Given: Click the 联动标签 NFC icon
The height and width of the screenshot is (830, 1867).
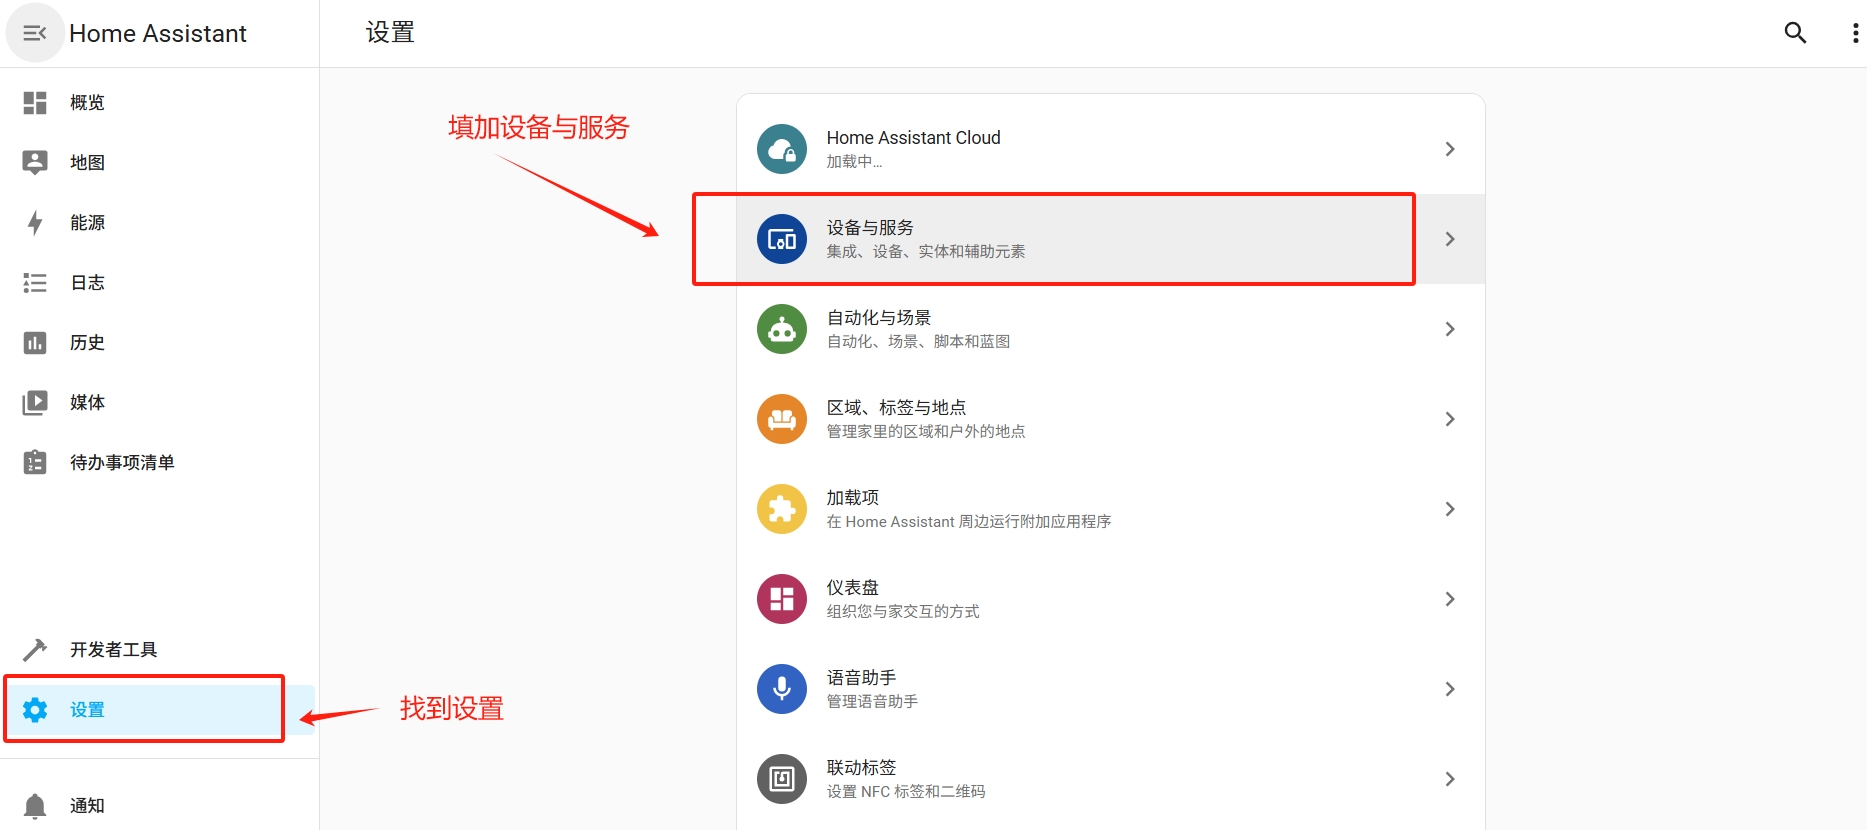Looking at the screenshot, I should (782, 779).
